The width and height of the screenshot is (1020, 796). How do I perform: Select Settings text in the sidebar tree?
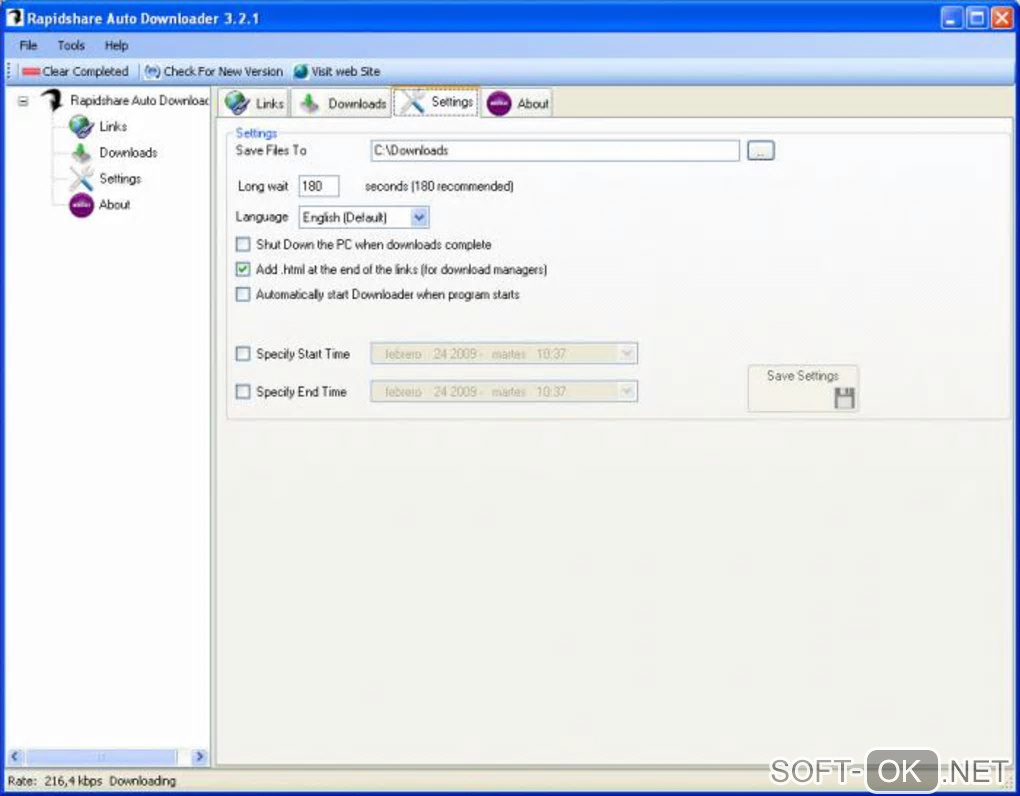(x=120, y=179)
